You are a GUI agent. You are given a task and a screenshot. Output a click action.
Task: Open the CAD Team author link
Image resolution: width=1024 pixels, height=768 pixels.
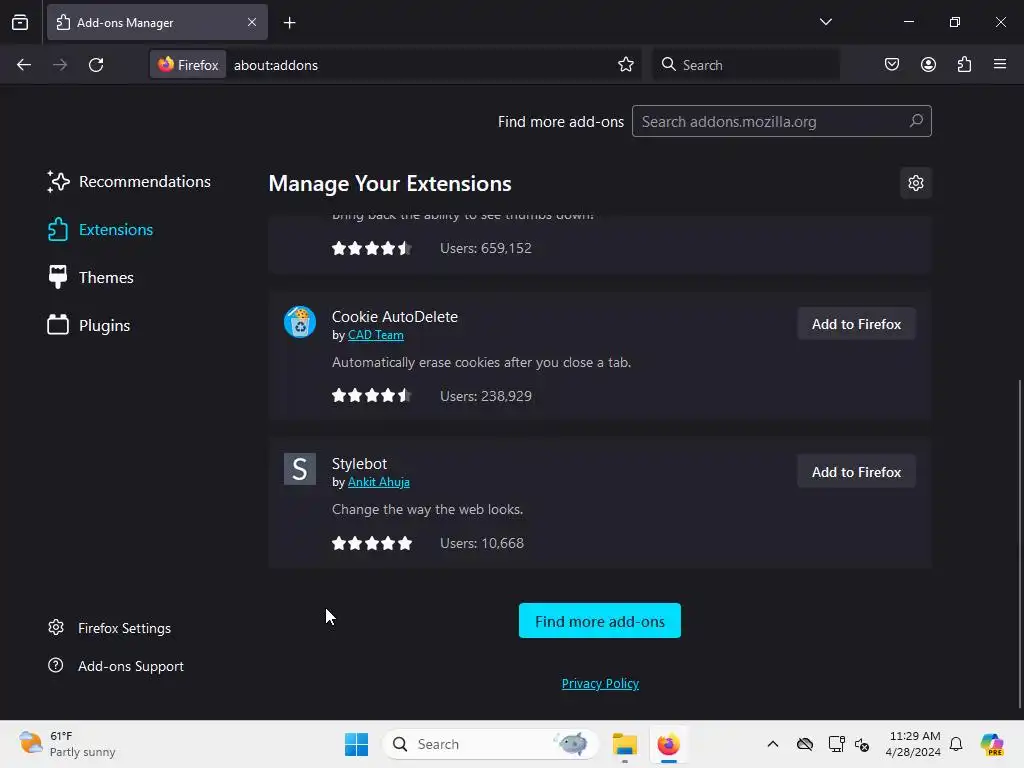[376, 335]
